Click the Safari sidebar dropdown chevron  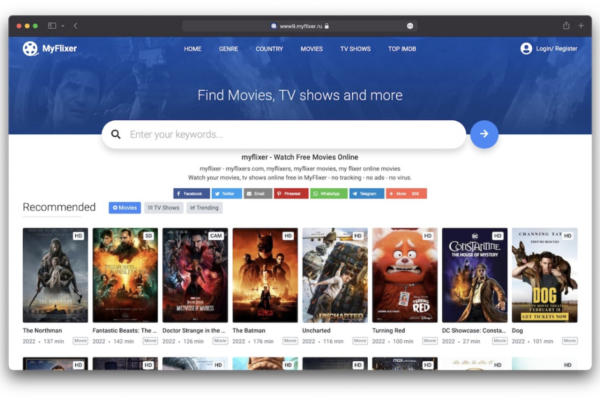(62, 25)
